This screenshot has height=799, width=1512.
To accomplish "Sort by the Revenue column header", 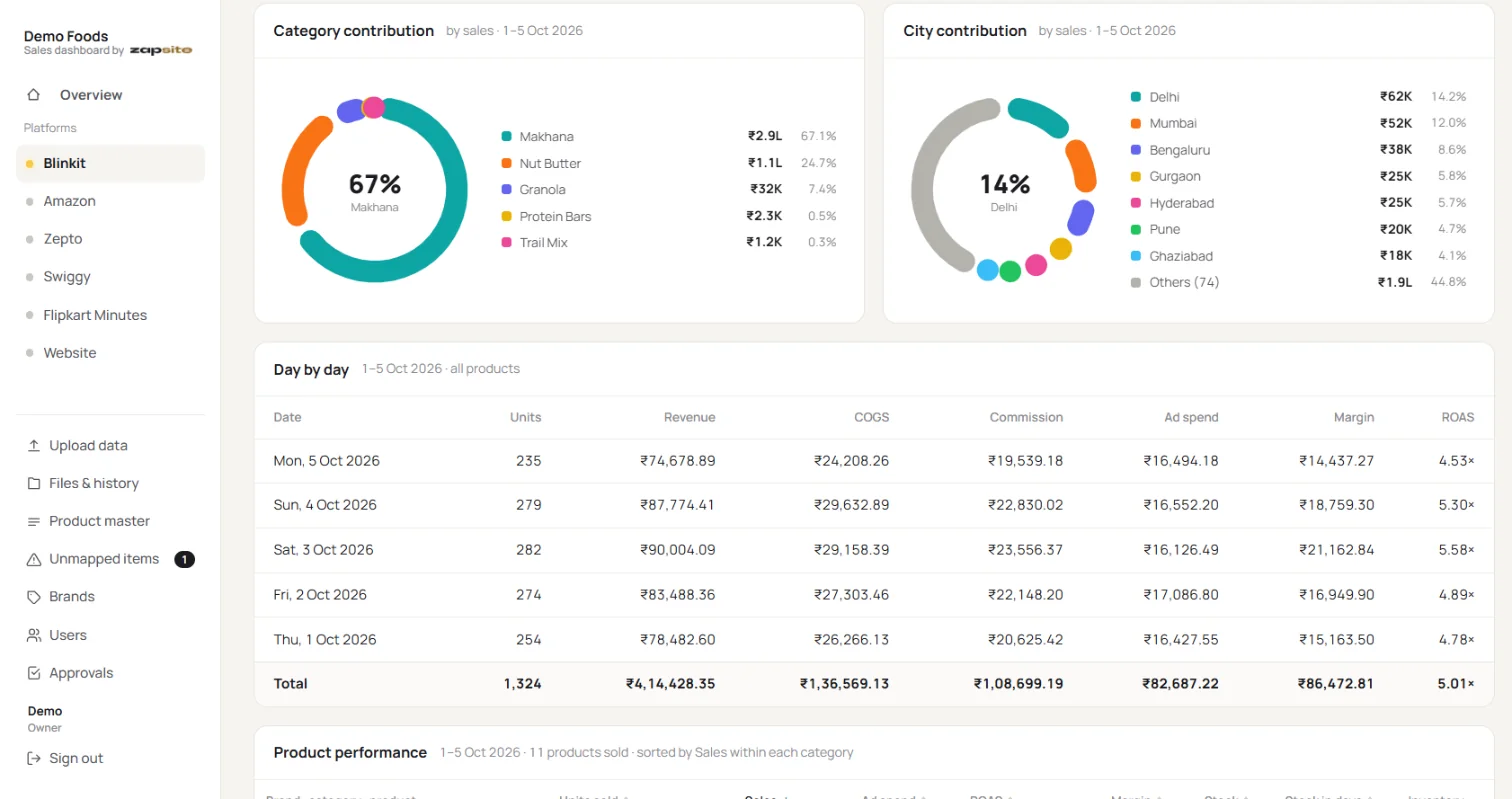I will click(689, 417).
